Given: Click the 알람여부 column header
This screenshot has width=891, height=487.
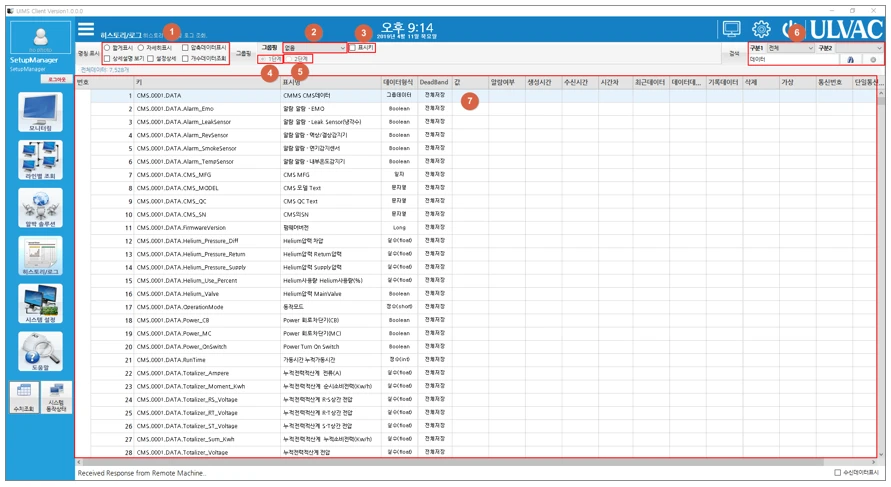Looking at the screenshot, I should click(x=507, y=83).
